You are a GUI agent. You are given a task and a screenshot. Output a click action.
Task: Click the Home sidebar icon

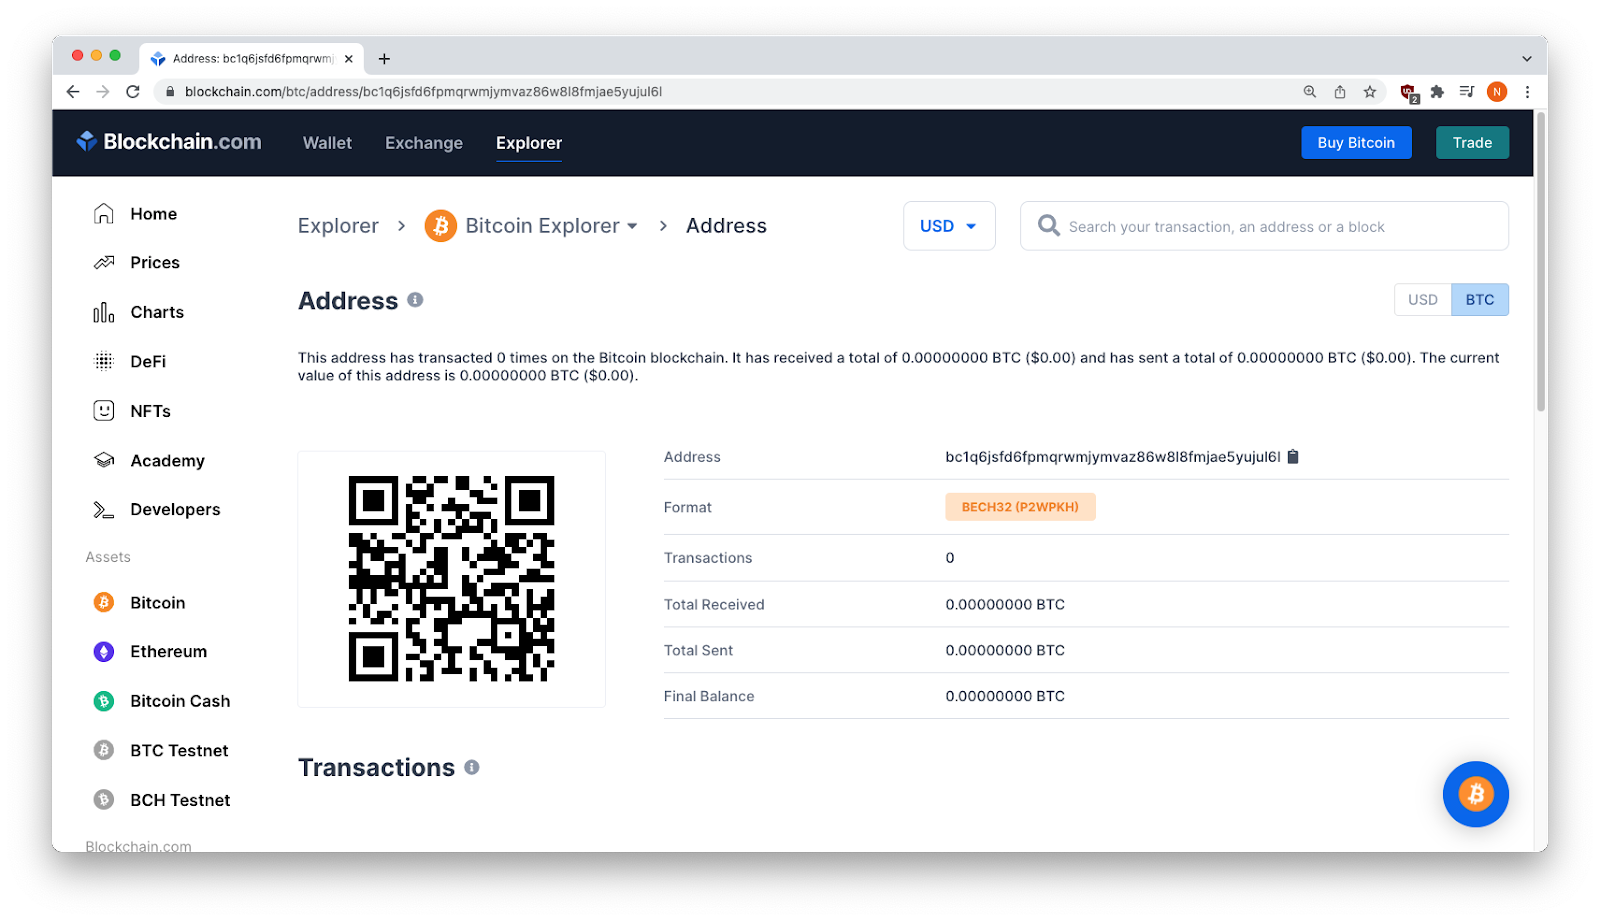tap(104, 213)
